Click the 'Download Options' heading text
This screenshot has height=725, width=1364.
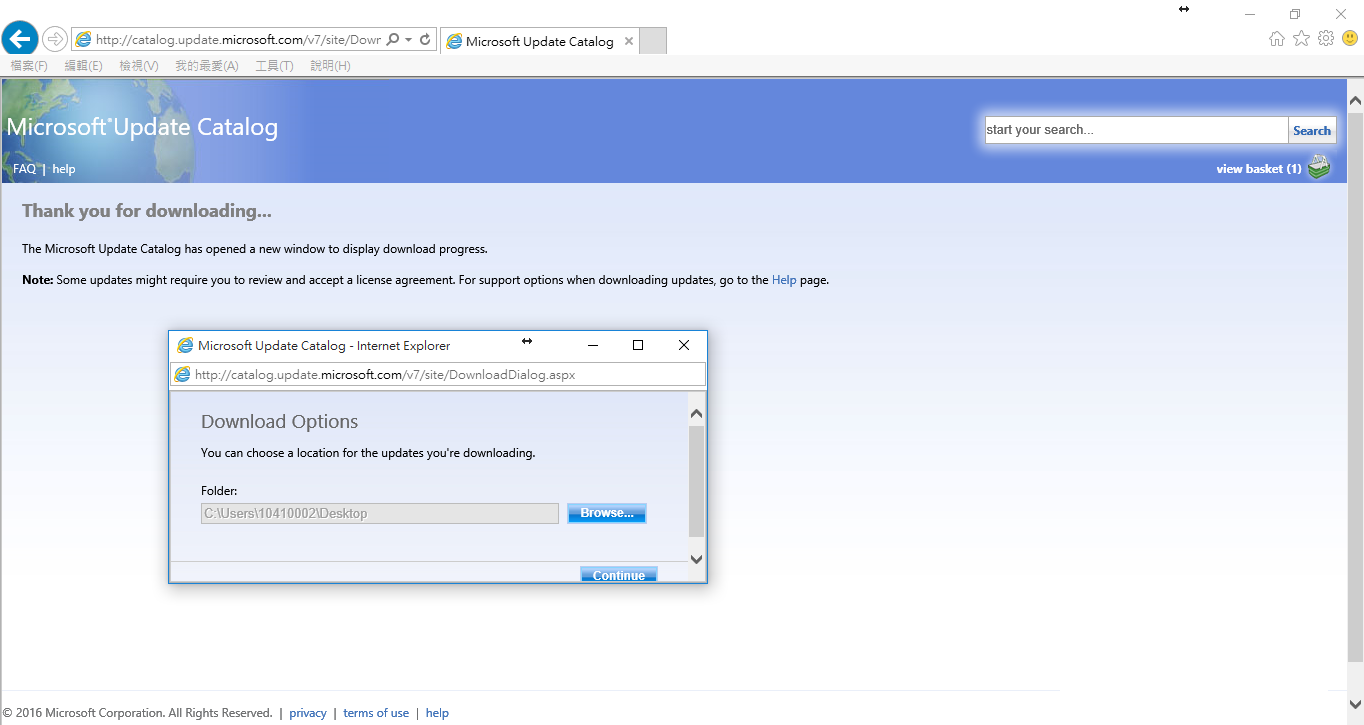(x=280, y=422)
